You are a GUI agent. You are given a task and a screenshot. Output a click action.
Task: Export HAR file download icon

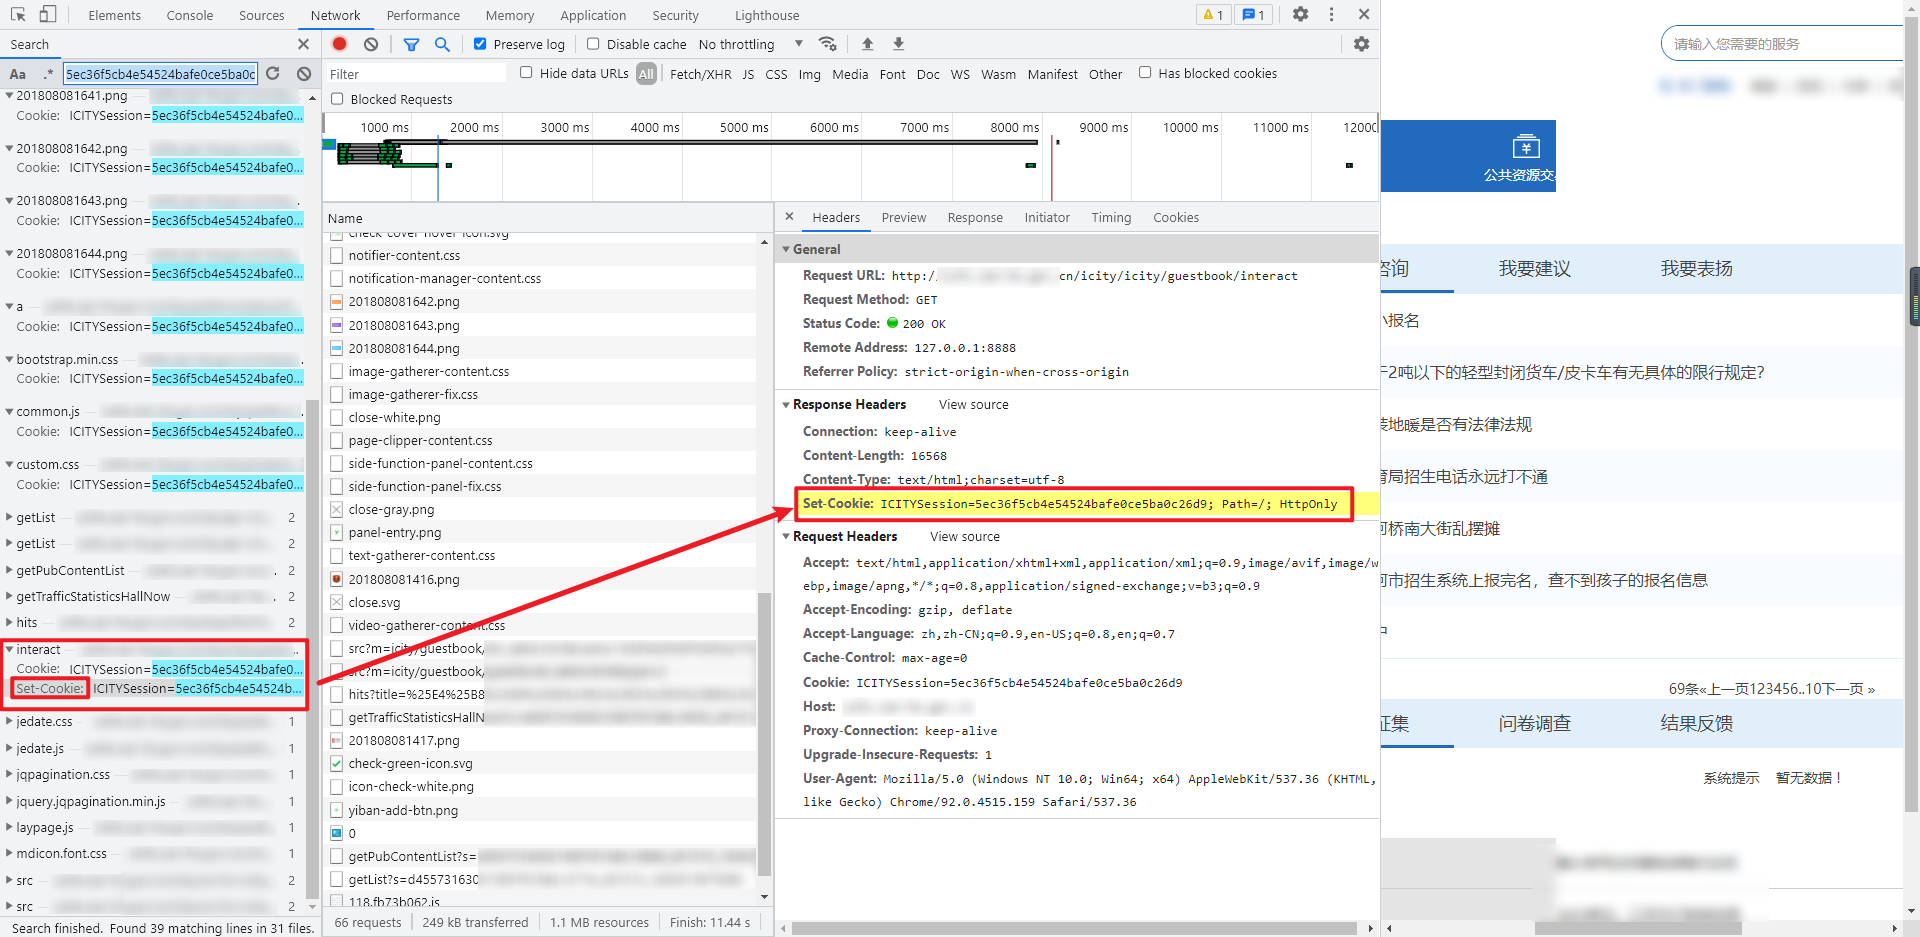(898, 44)
